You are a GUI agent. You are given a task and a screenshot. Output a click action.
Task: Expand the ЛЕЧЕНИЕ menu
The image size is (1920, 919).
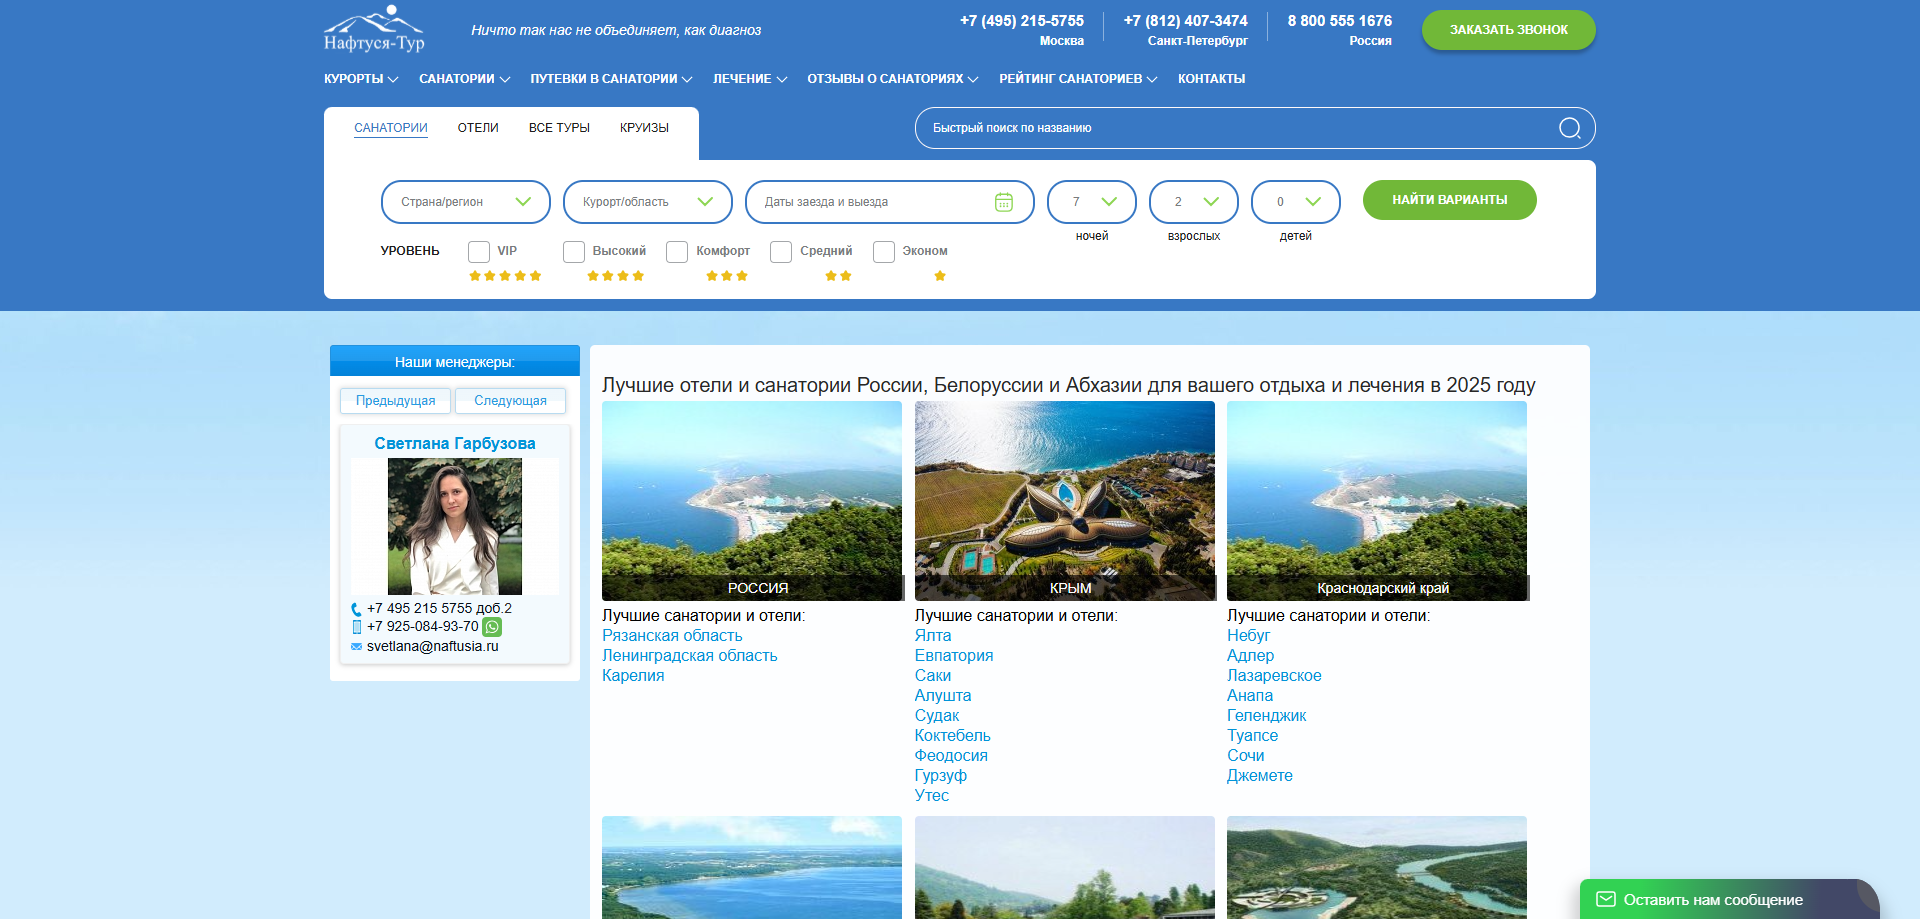pyautogui.click(x=750, y=79)
